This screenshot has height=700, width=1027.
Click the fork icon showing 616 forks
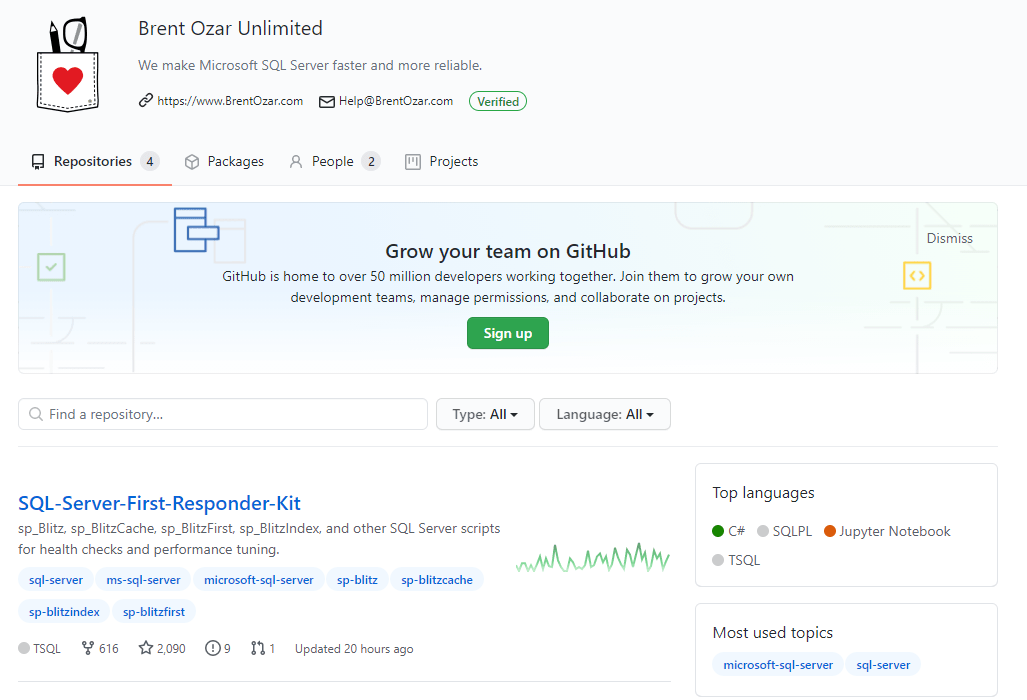(x=88, y=648)
